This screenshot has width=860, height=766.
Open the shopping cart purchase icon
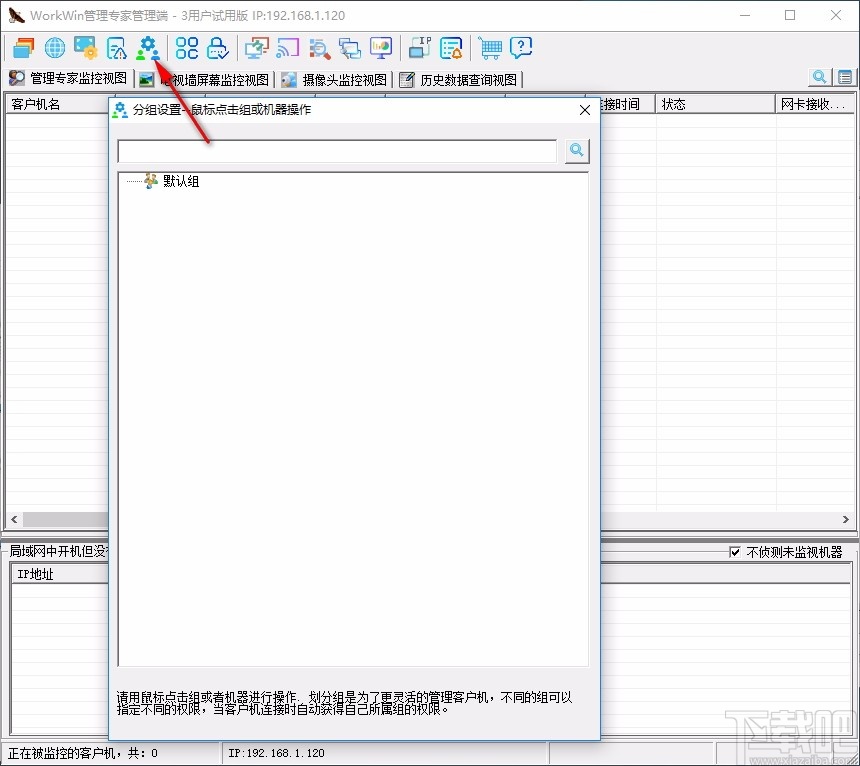489,47
